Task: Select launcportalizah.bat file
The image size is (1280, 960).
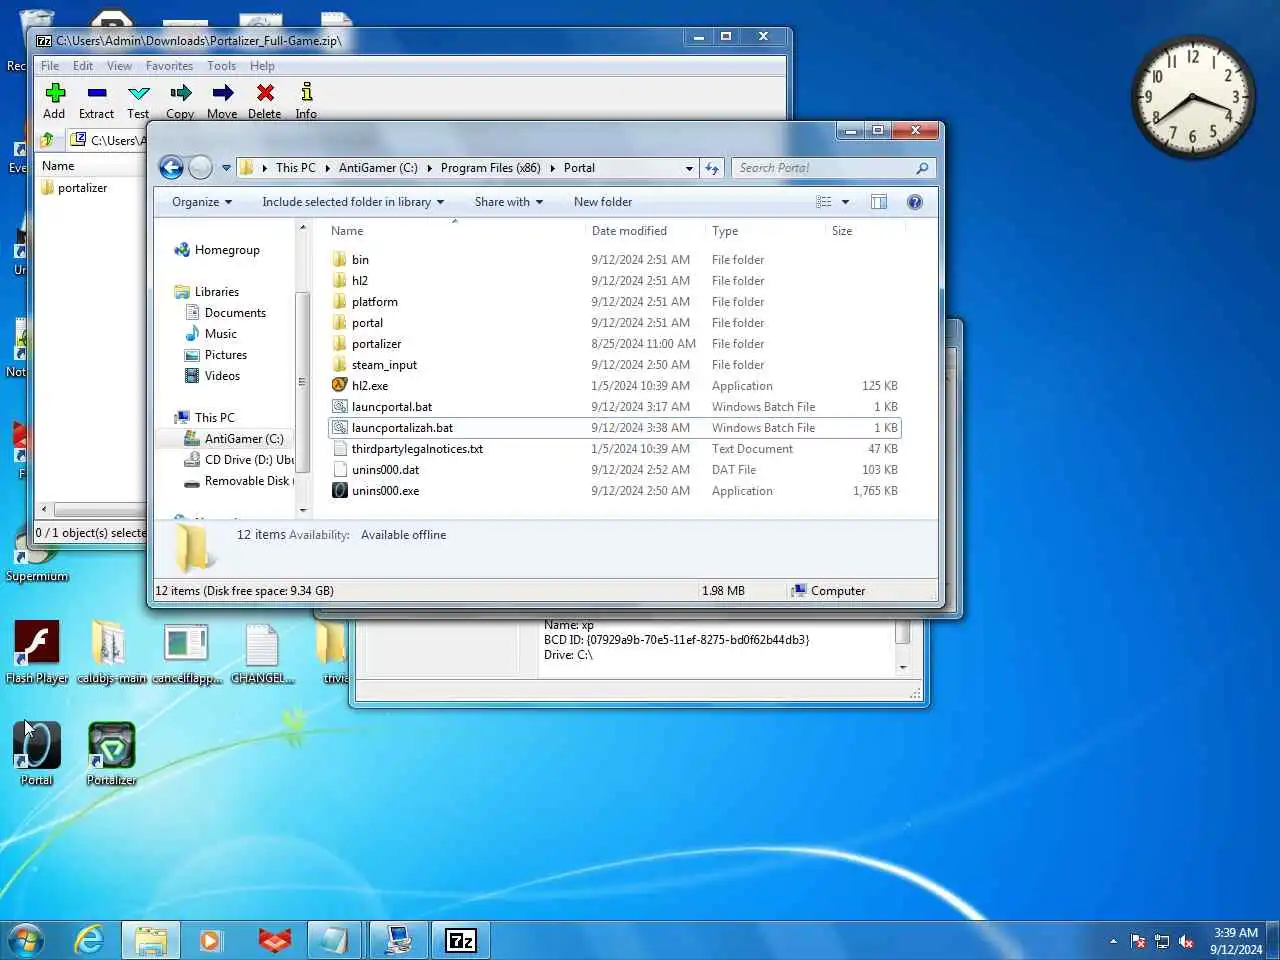Action: (x=615, y=428)
